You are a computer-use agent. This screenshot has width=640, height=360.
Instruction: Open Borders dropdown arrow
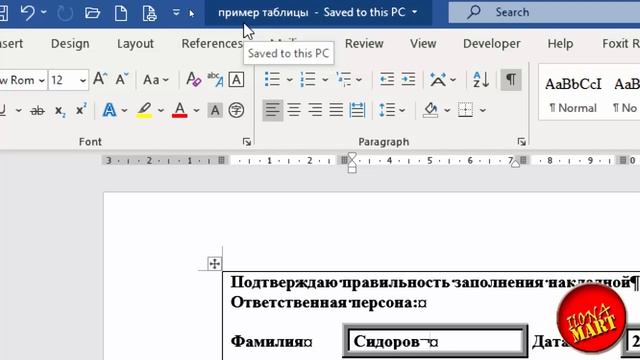click(x=483, y=110)
